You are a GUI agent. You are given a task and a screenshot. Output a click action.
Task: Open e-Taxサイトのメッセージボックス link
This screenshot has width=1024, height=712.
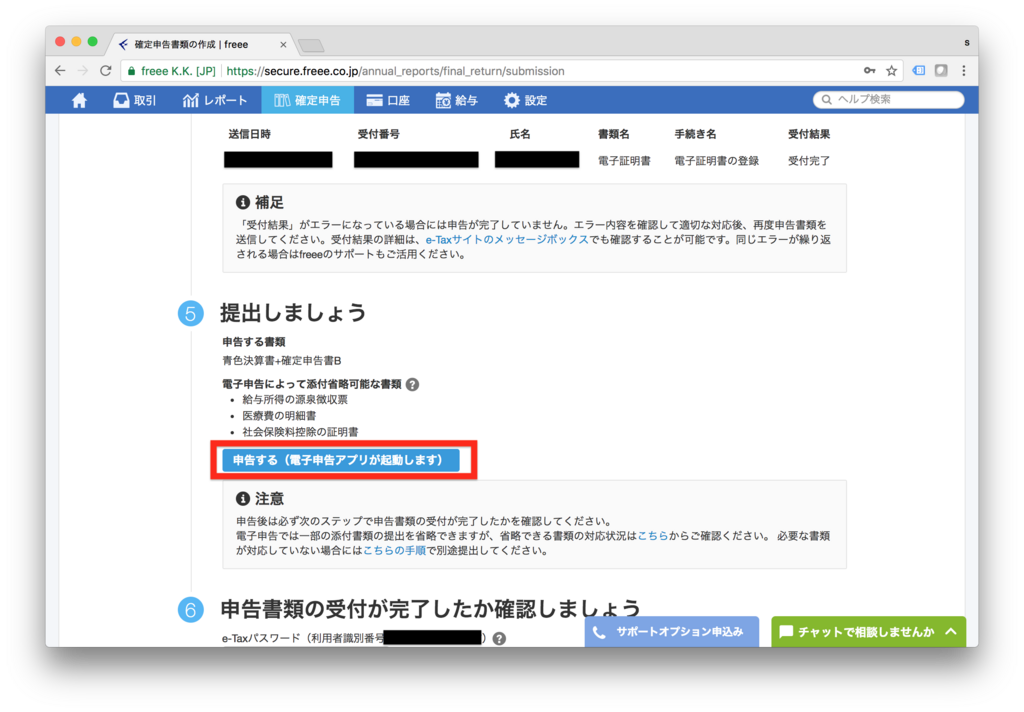pos(507,240)
